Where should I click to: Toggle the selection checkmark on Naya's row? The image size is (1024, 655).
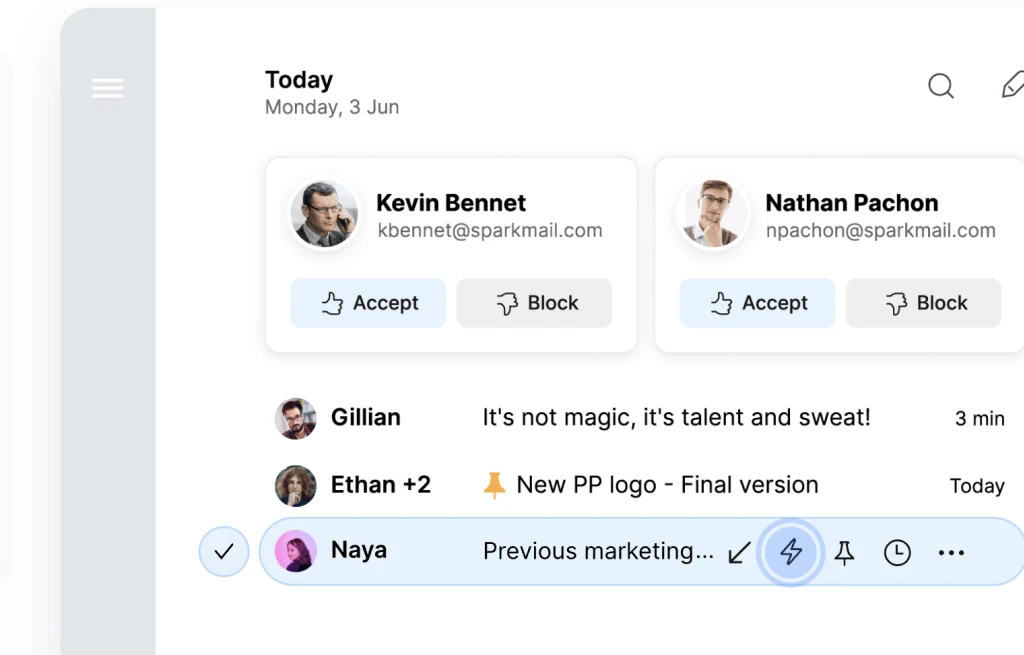click(223, 551)
